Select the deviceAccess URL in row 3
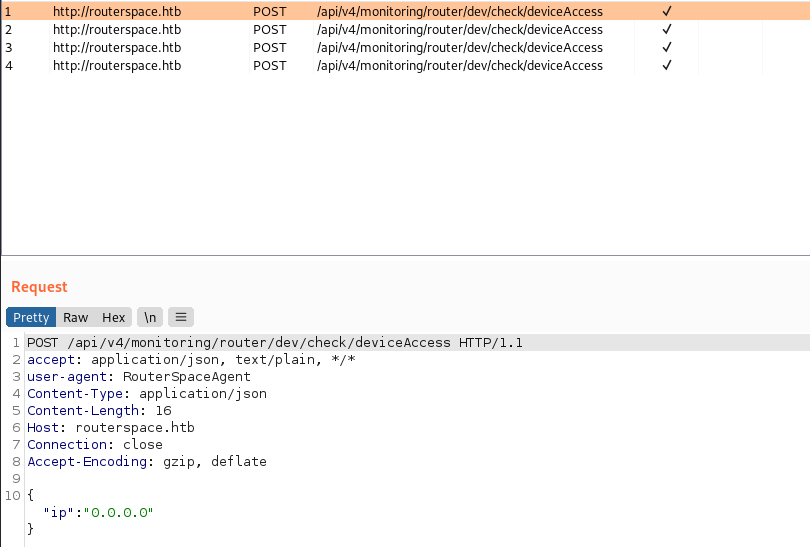810x547 pixels. pyautogui.click(x=459, y=47)
